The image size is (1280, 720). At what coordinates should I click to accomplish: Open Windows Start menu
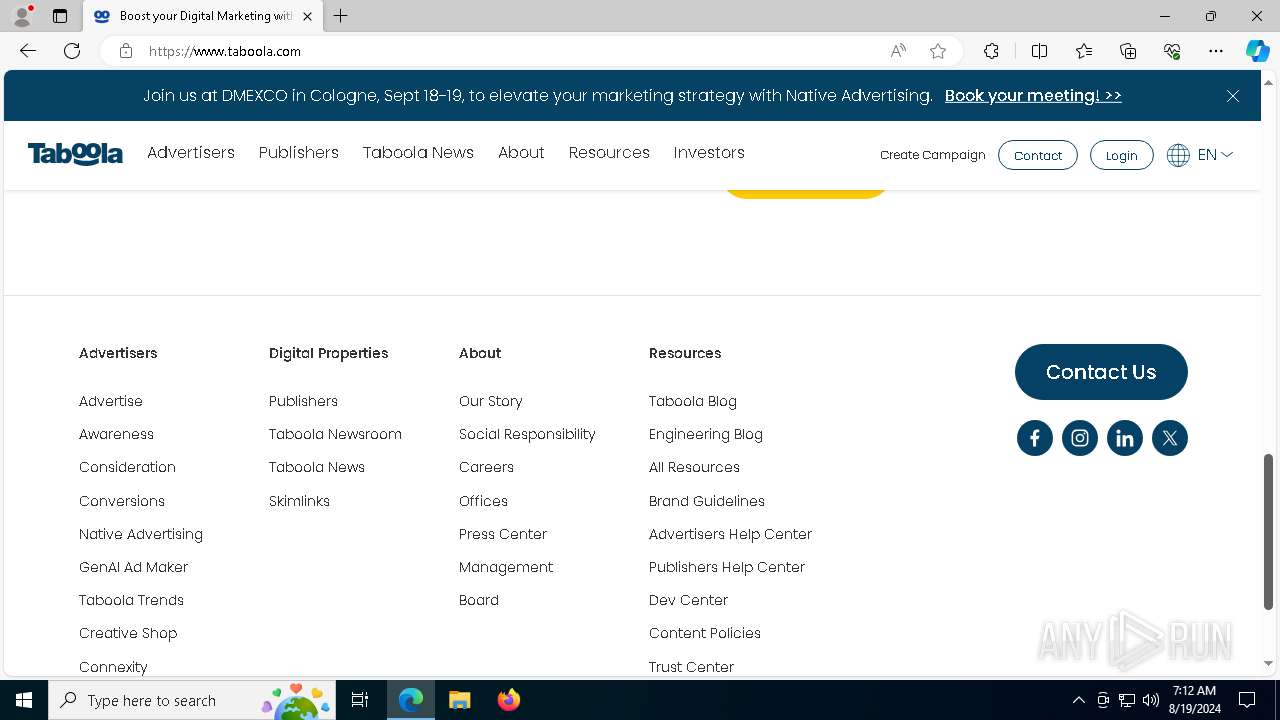coord(24,700)
